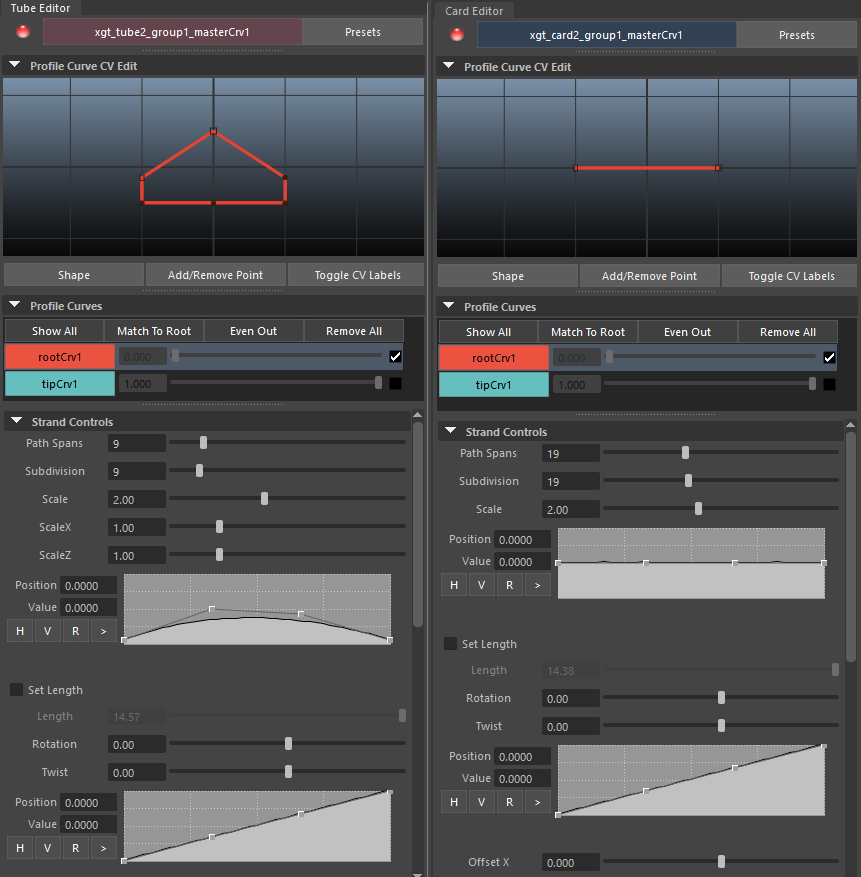Switch to the Tube Editor tab
This screenshot has width=861, height=877.
[41, 8]
